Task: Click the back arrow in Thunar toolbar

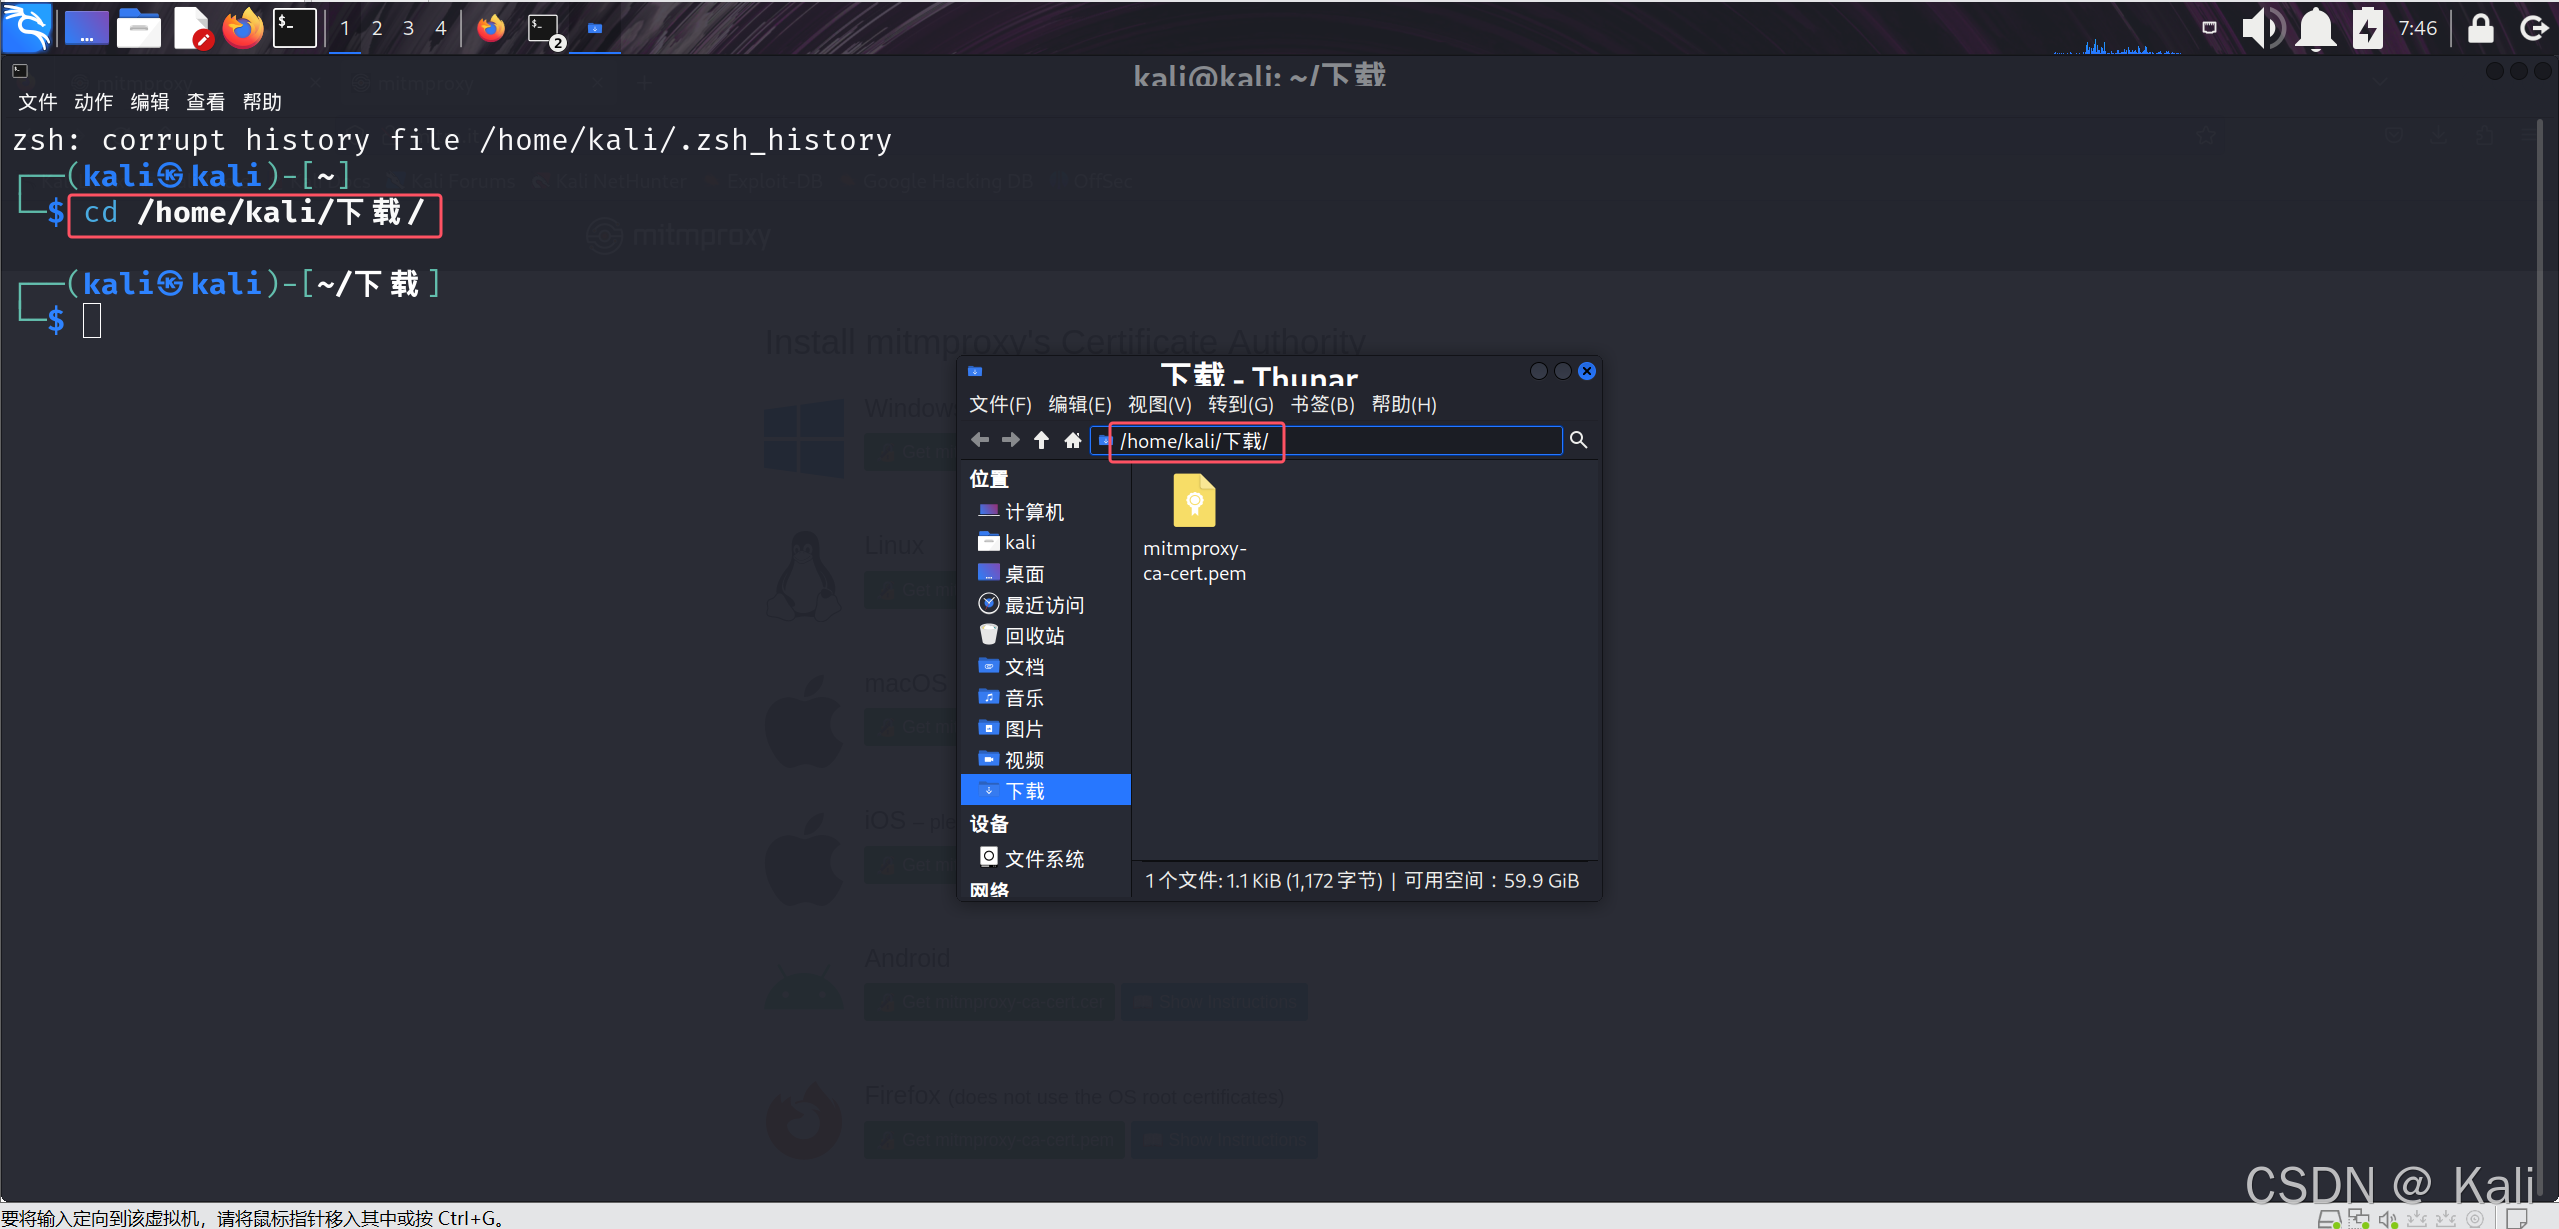Action: point(980,440)
